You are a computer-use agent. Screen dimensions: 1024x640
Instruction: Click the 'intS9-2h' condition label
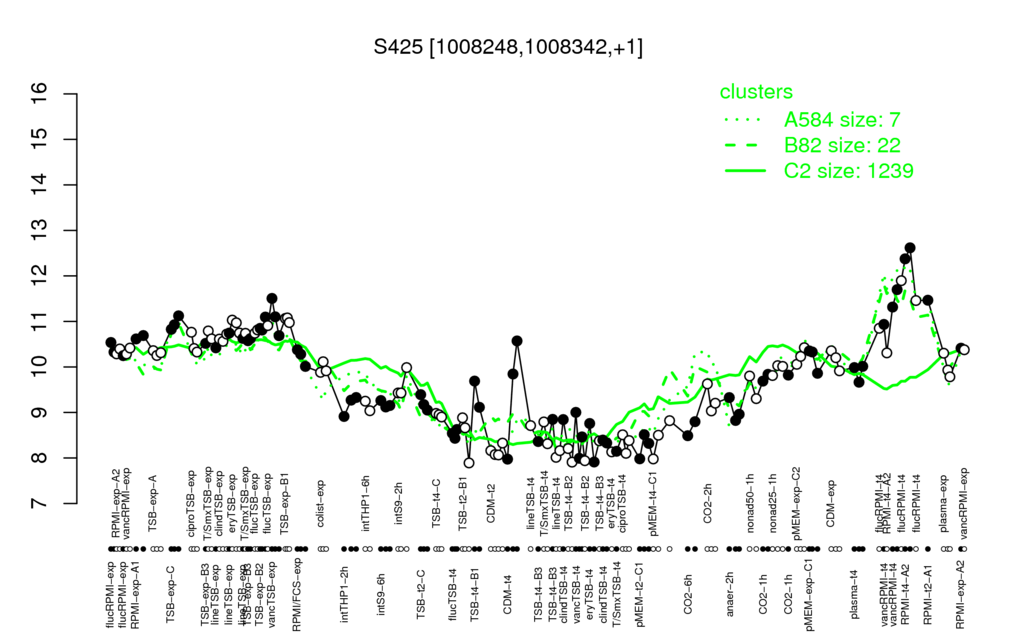pyautogui.click(x=399, y=505)
